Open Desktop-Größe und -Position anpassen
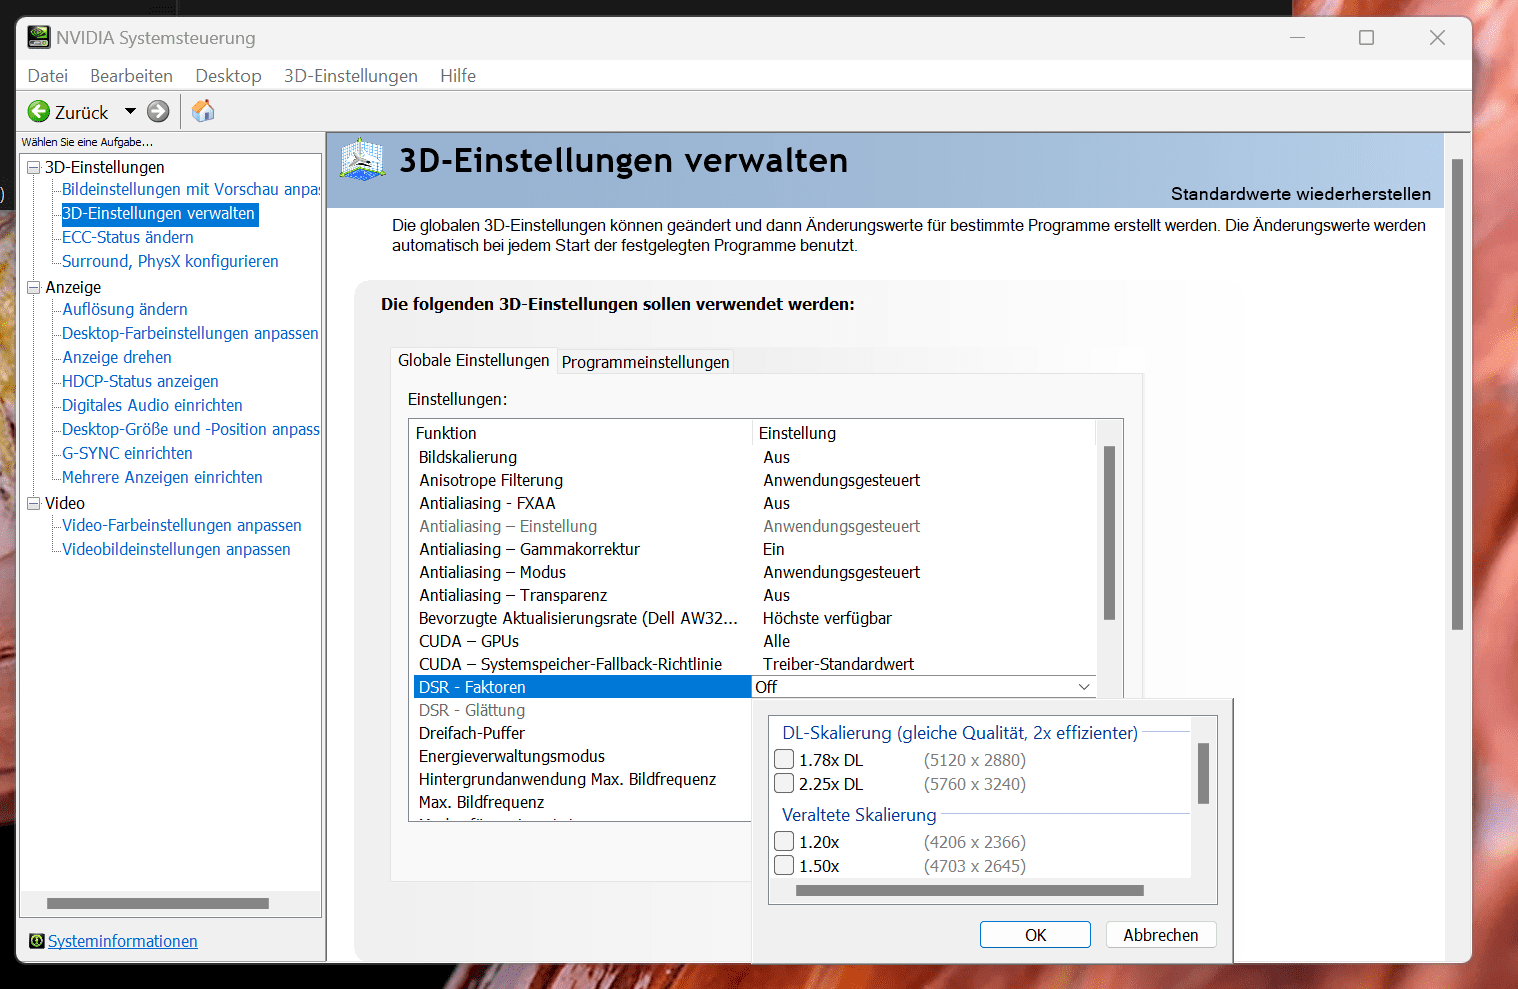Viewport: 1518px width, 989px height. point(191,429)
